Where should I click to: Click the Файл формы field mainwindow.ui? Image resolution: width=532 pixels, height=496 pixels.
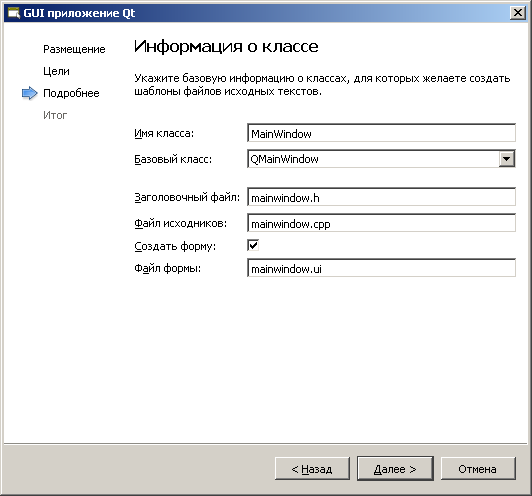[x=381, y=268]
